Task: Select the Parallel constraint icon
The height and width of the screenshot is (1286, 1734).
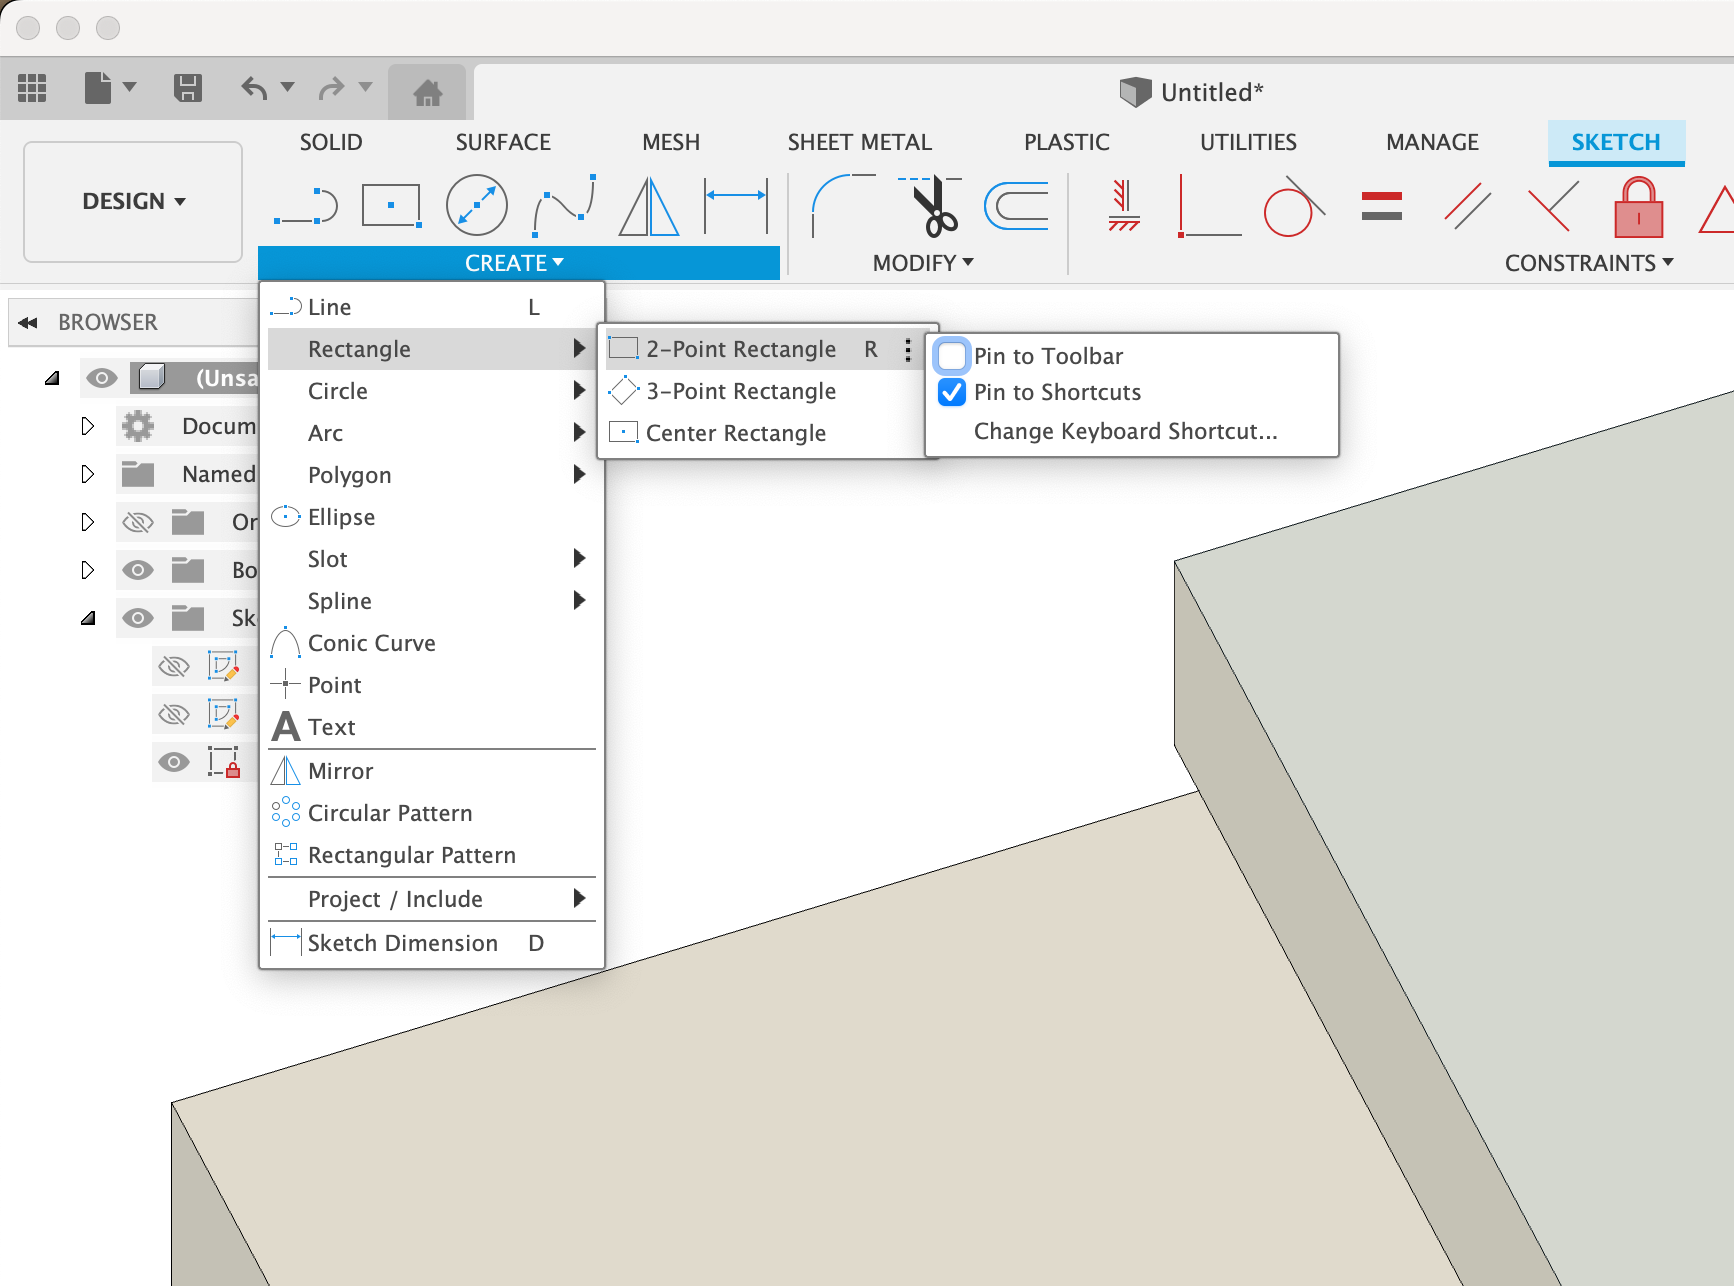Action: [1466, 205]
